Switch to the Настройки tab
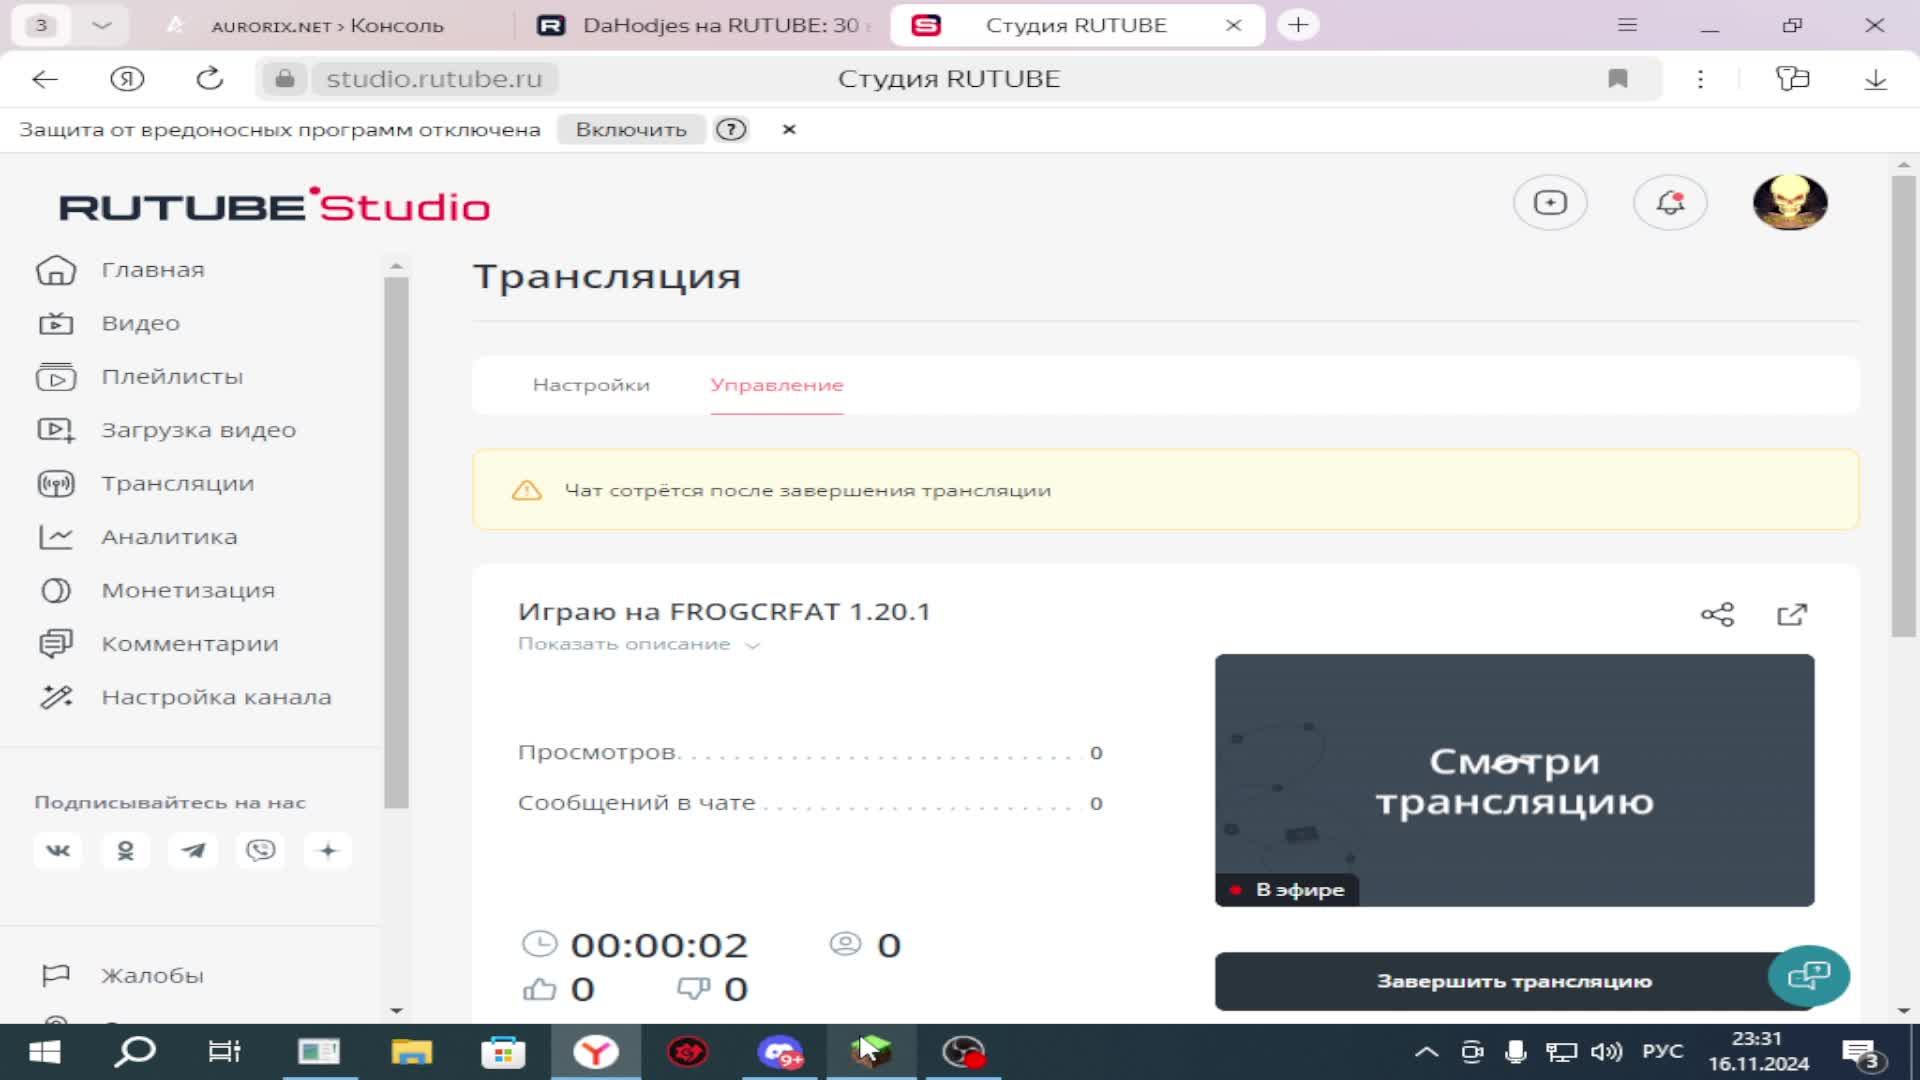Viewport: 1920px width, 1080px height. 591,385
